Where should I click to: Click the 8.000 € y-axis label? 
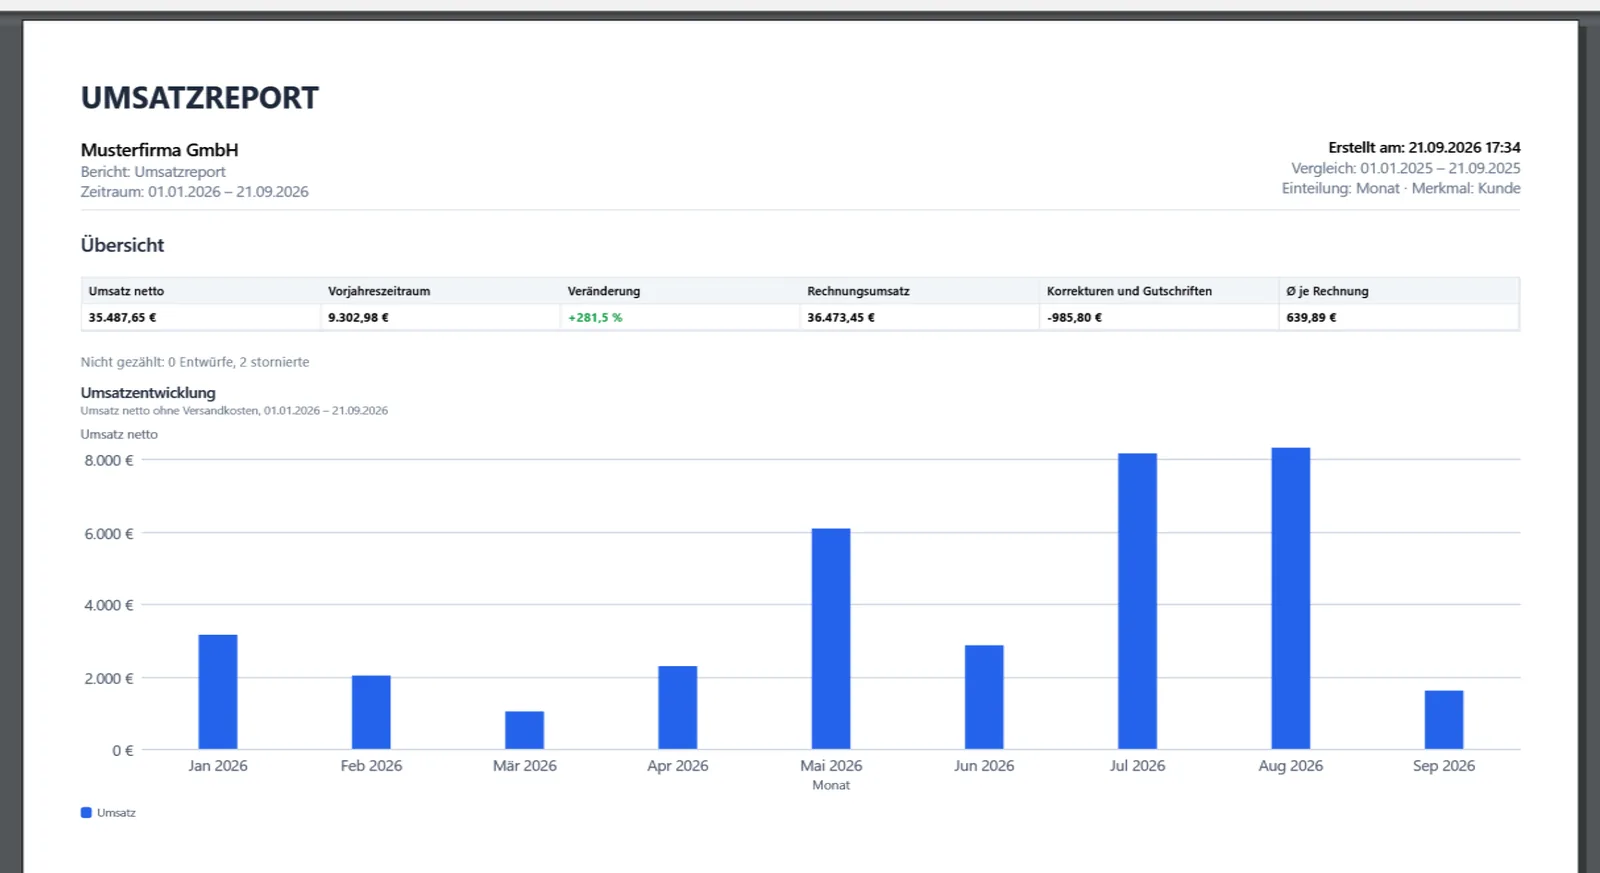coord(109,461)
